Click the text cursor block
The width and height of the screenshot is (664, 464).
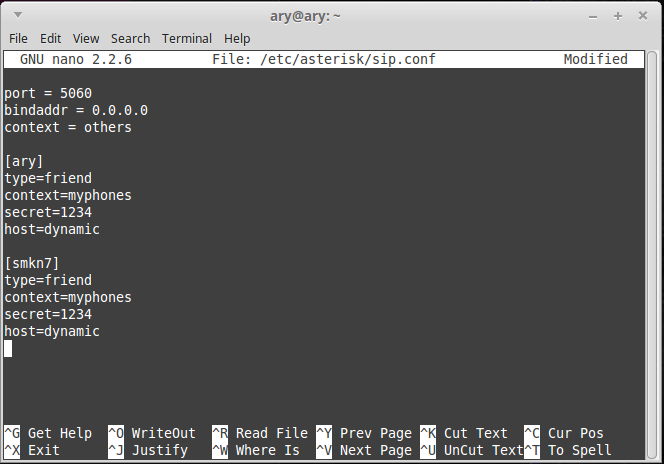pos(8,348)
